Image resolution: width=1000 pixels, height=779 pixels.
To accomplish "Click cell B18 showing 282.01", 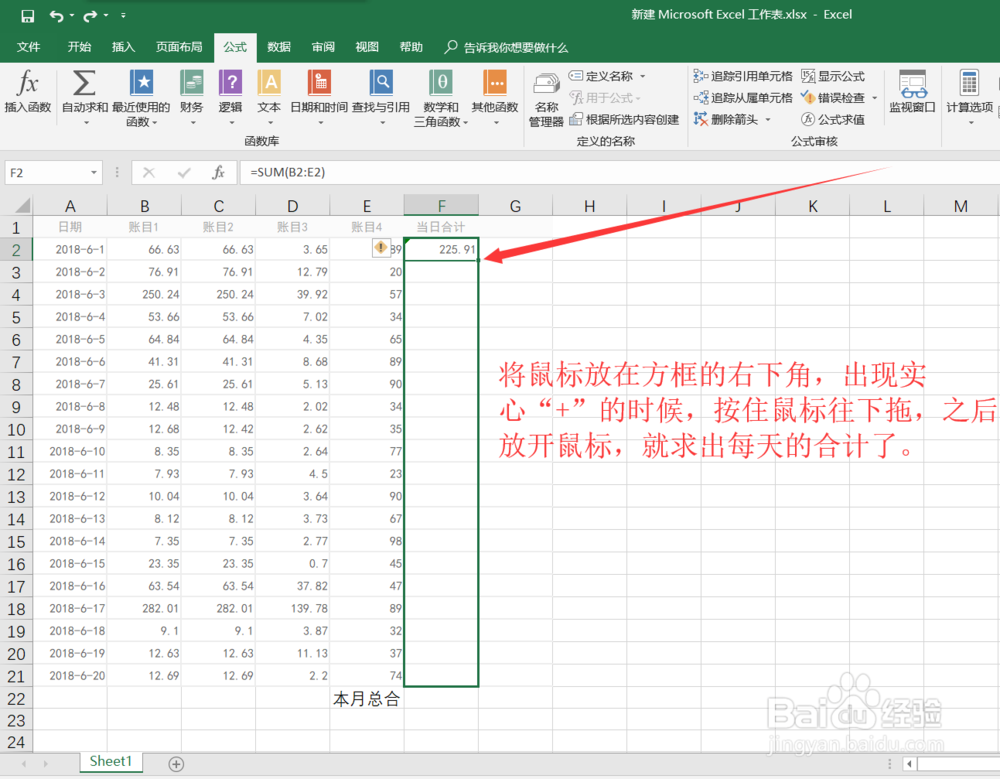I will 144,609.
